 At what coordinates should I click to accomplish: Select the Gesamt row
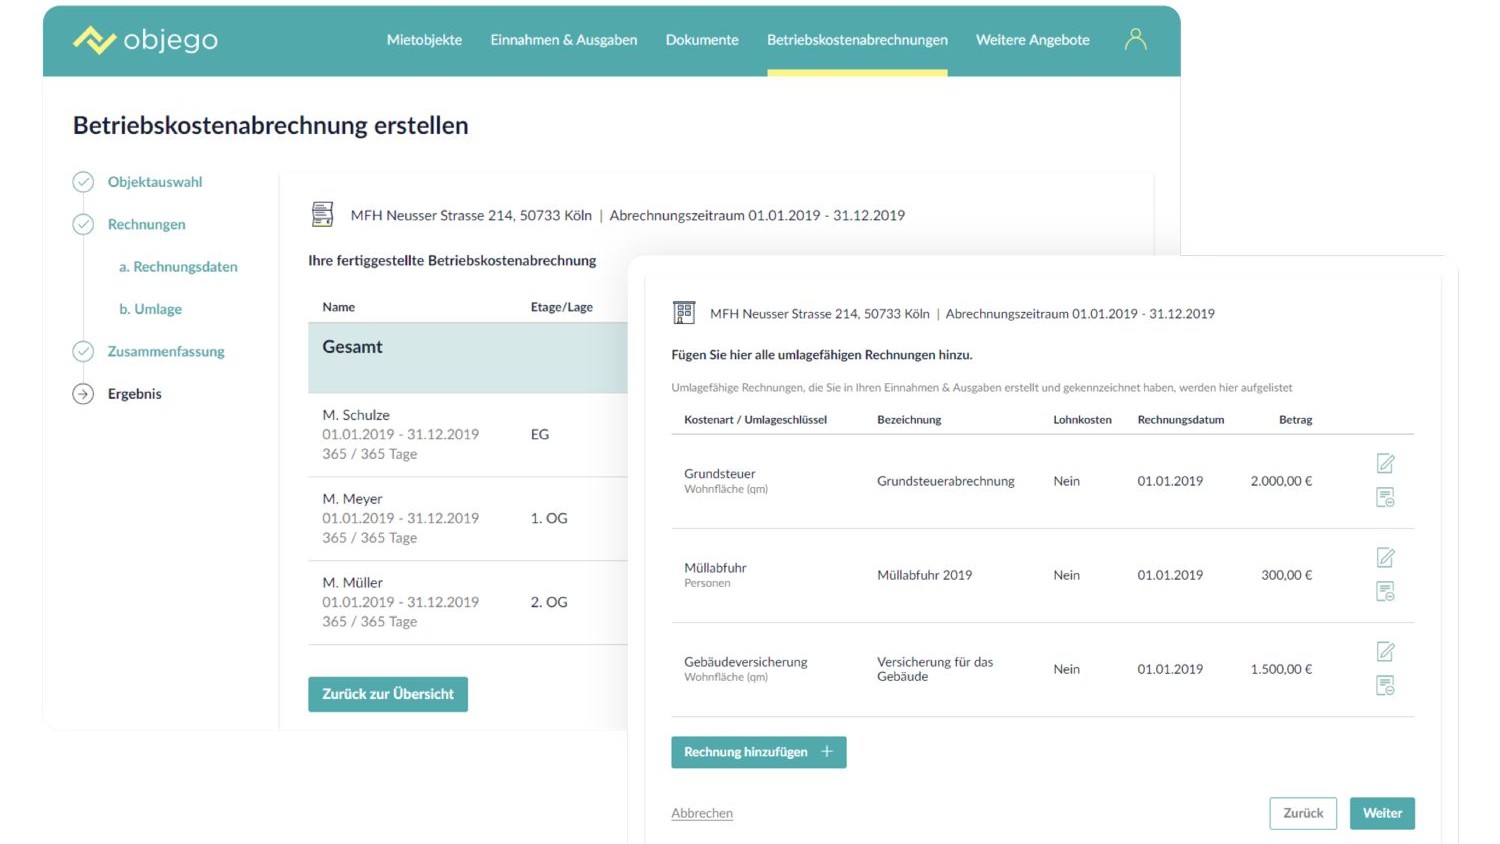click(468, 358)
